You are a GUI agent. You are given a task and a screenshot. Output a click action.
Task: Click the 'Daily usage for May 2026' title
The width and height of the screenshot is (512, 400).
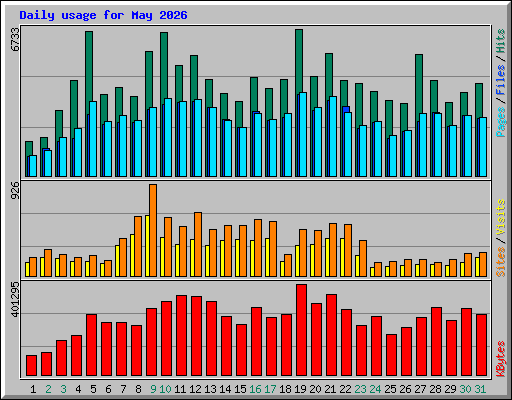pos(103,15)
